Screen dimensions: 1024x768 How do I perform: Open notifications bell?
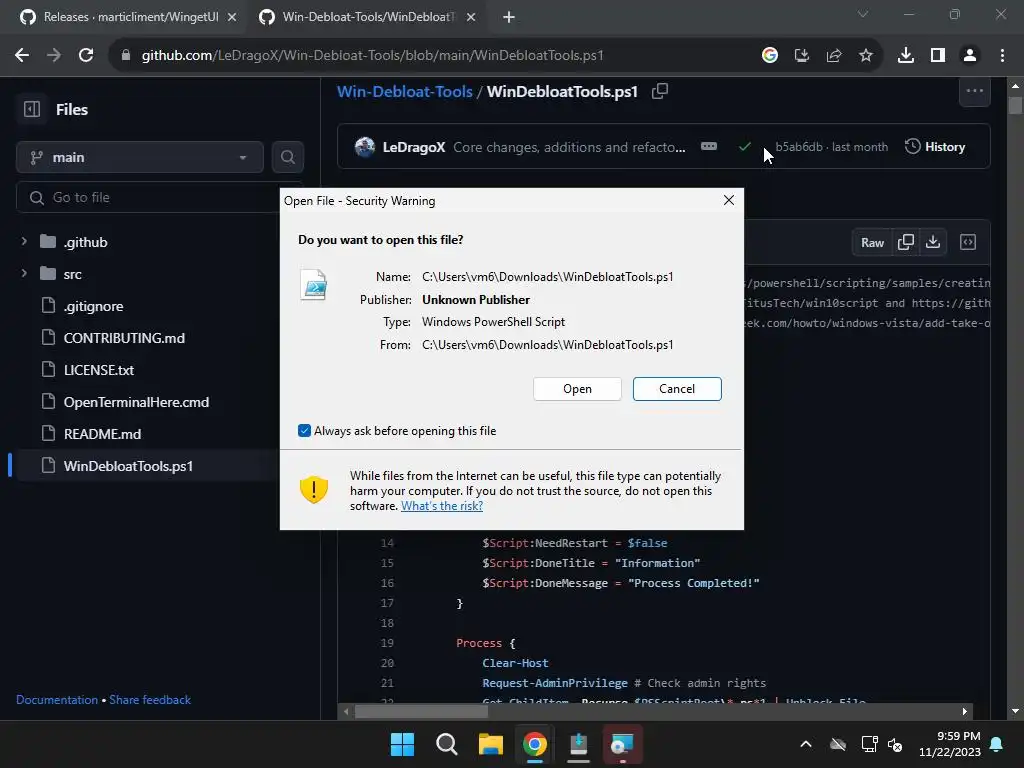coord(997,744)
